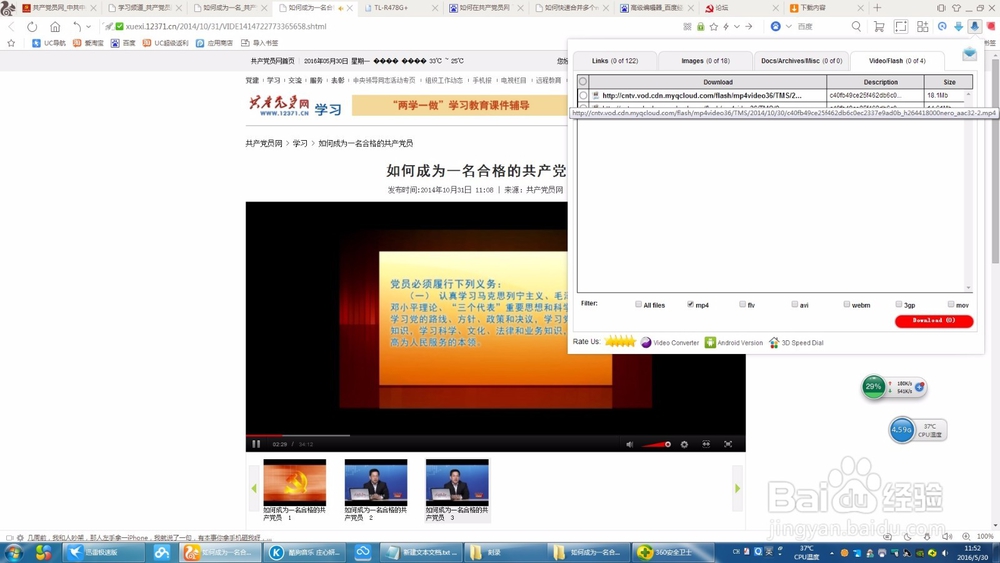This screenshot has height=563, width=1000.
Task: Toggle the lightning speed mode icon
Action: pyautogui.click(x=726, y=27)
